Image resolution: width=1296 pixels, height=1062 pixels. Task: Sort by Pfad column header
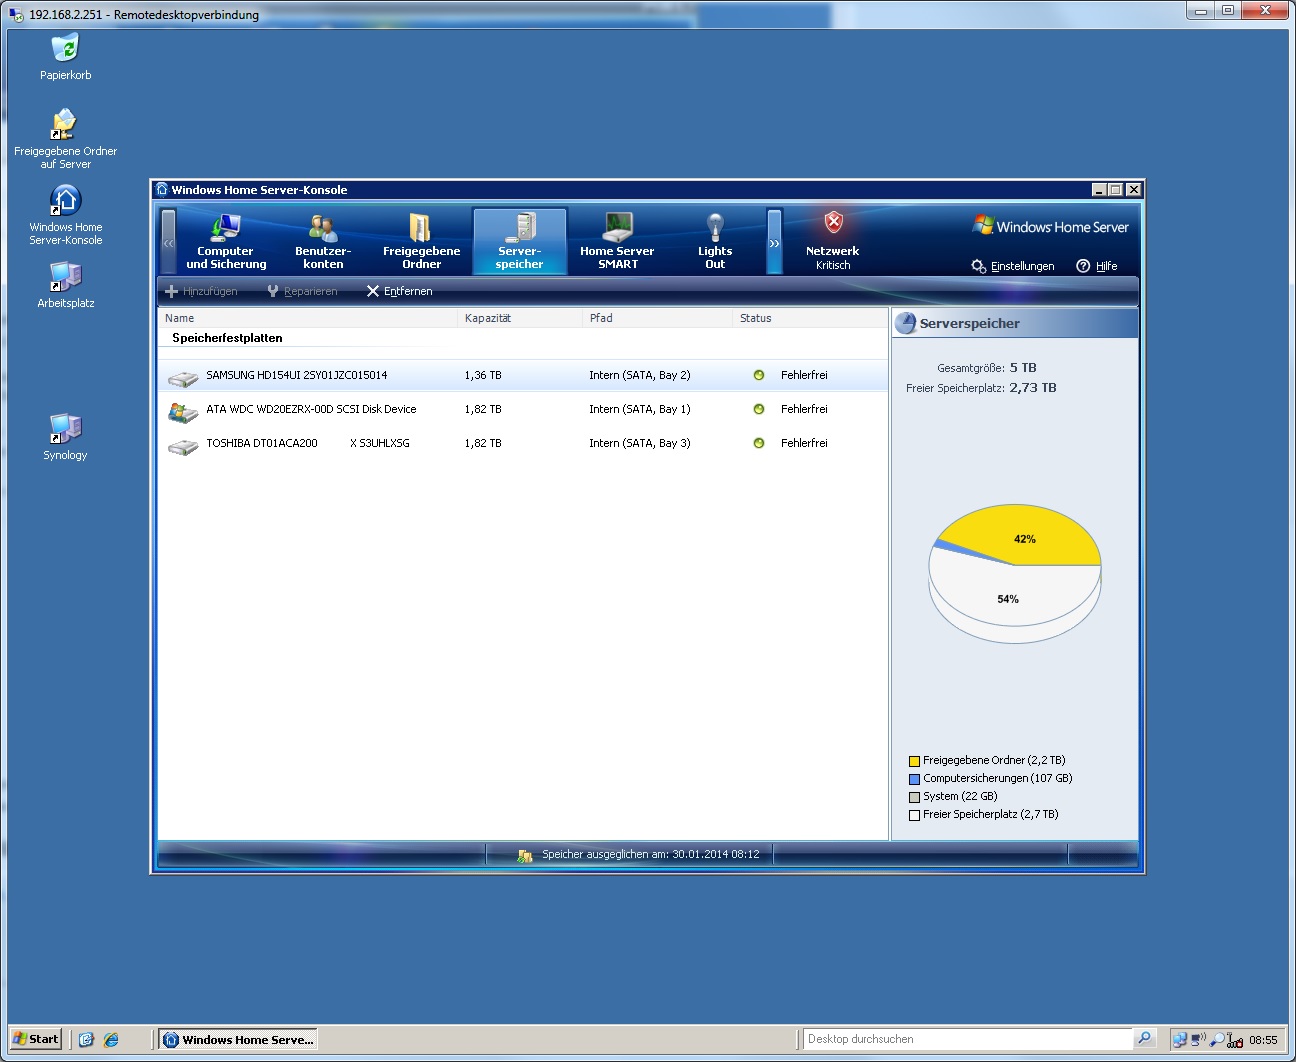(x=657, y=318)
